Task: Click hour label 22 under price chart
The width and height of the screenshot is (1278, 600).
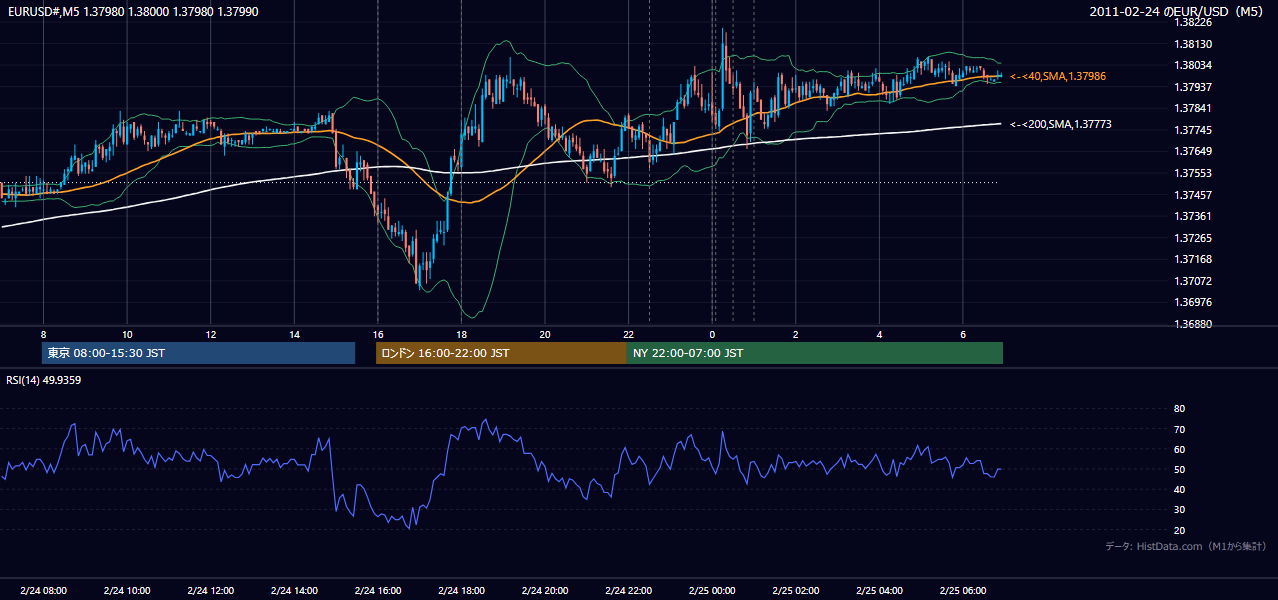Action: 628,334
